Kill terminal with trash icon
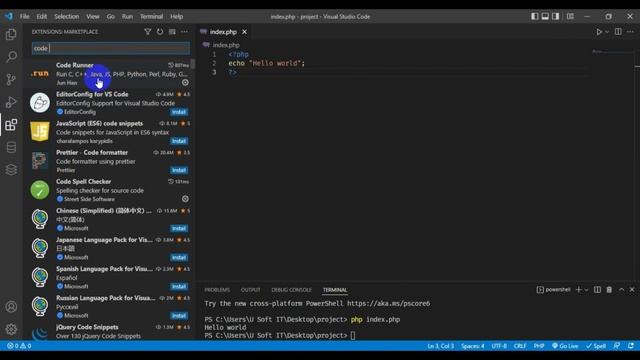 (609, 290)
